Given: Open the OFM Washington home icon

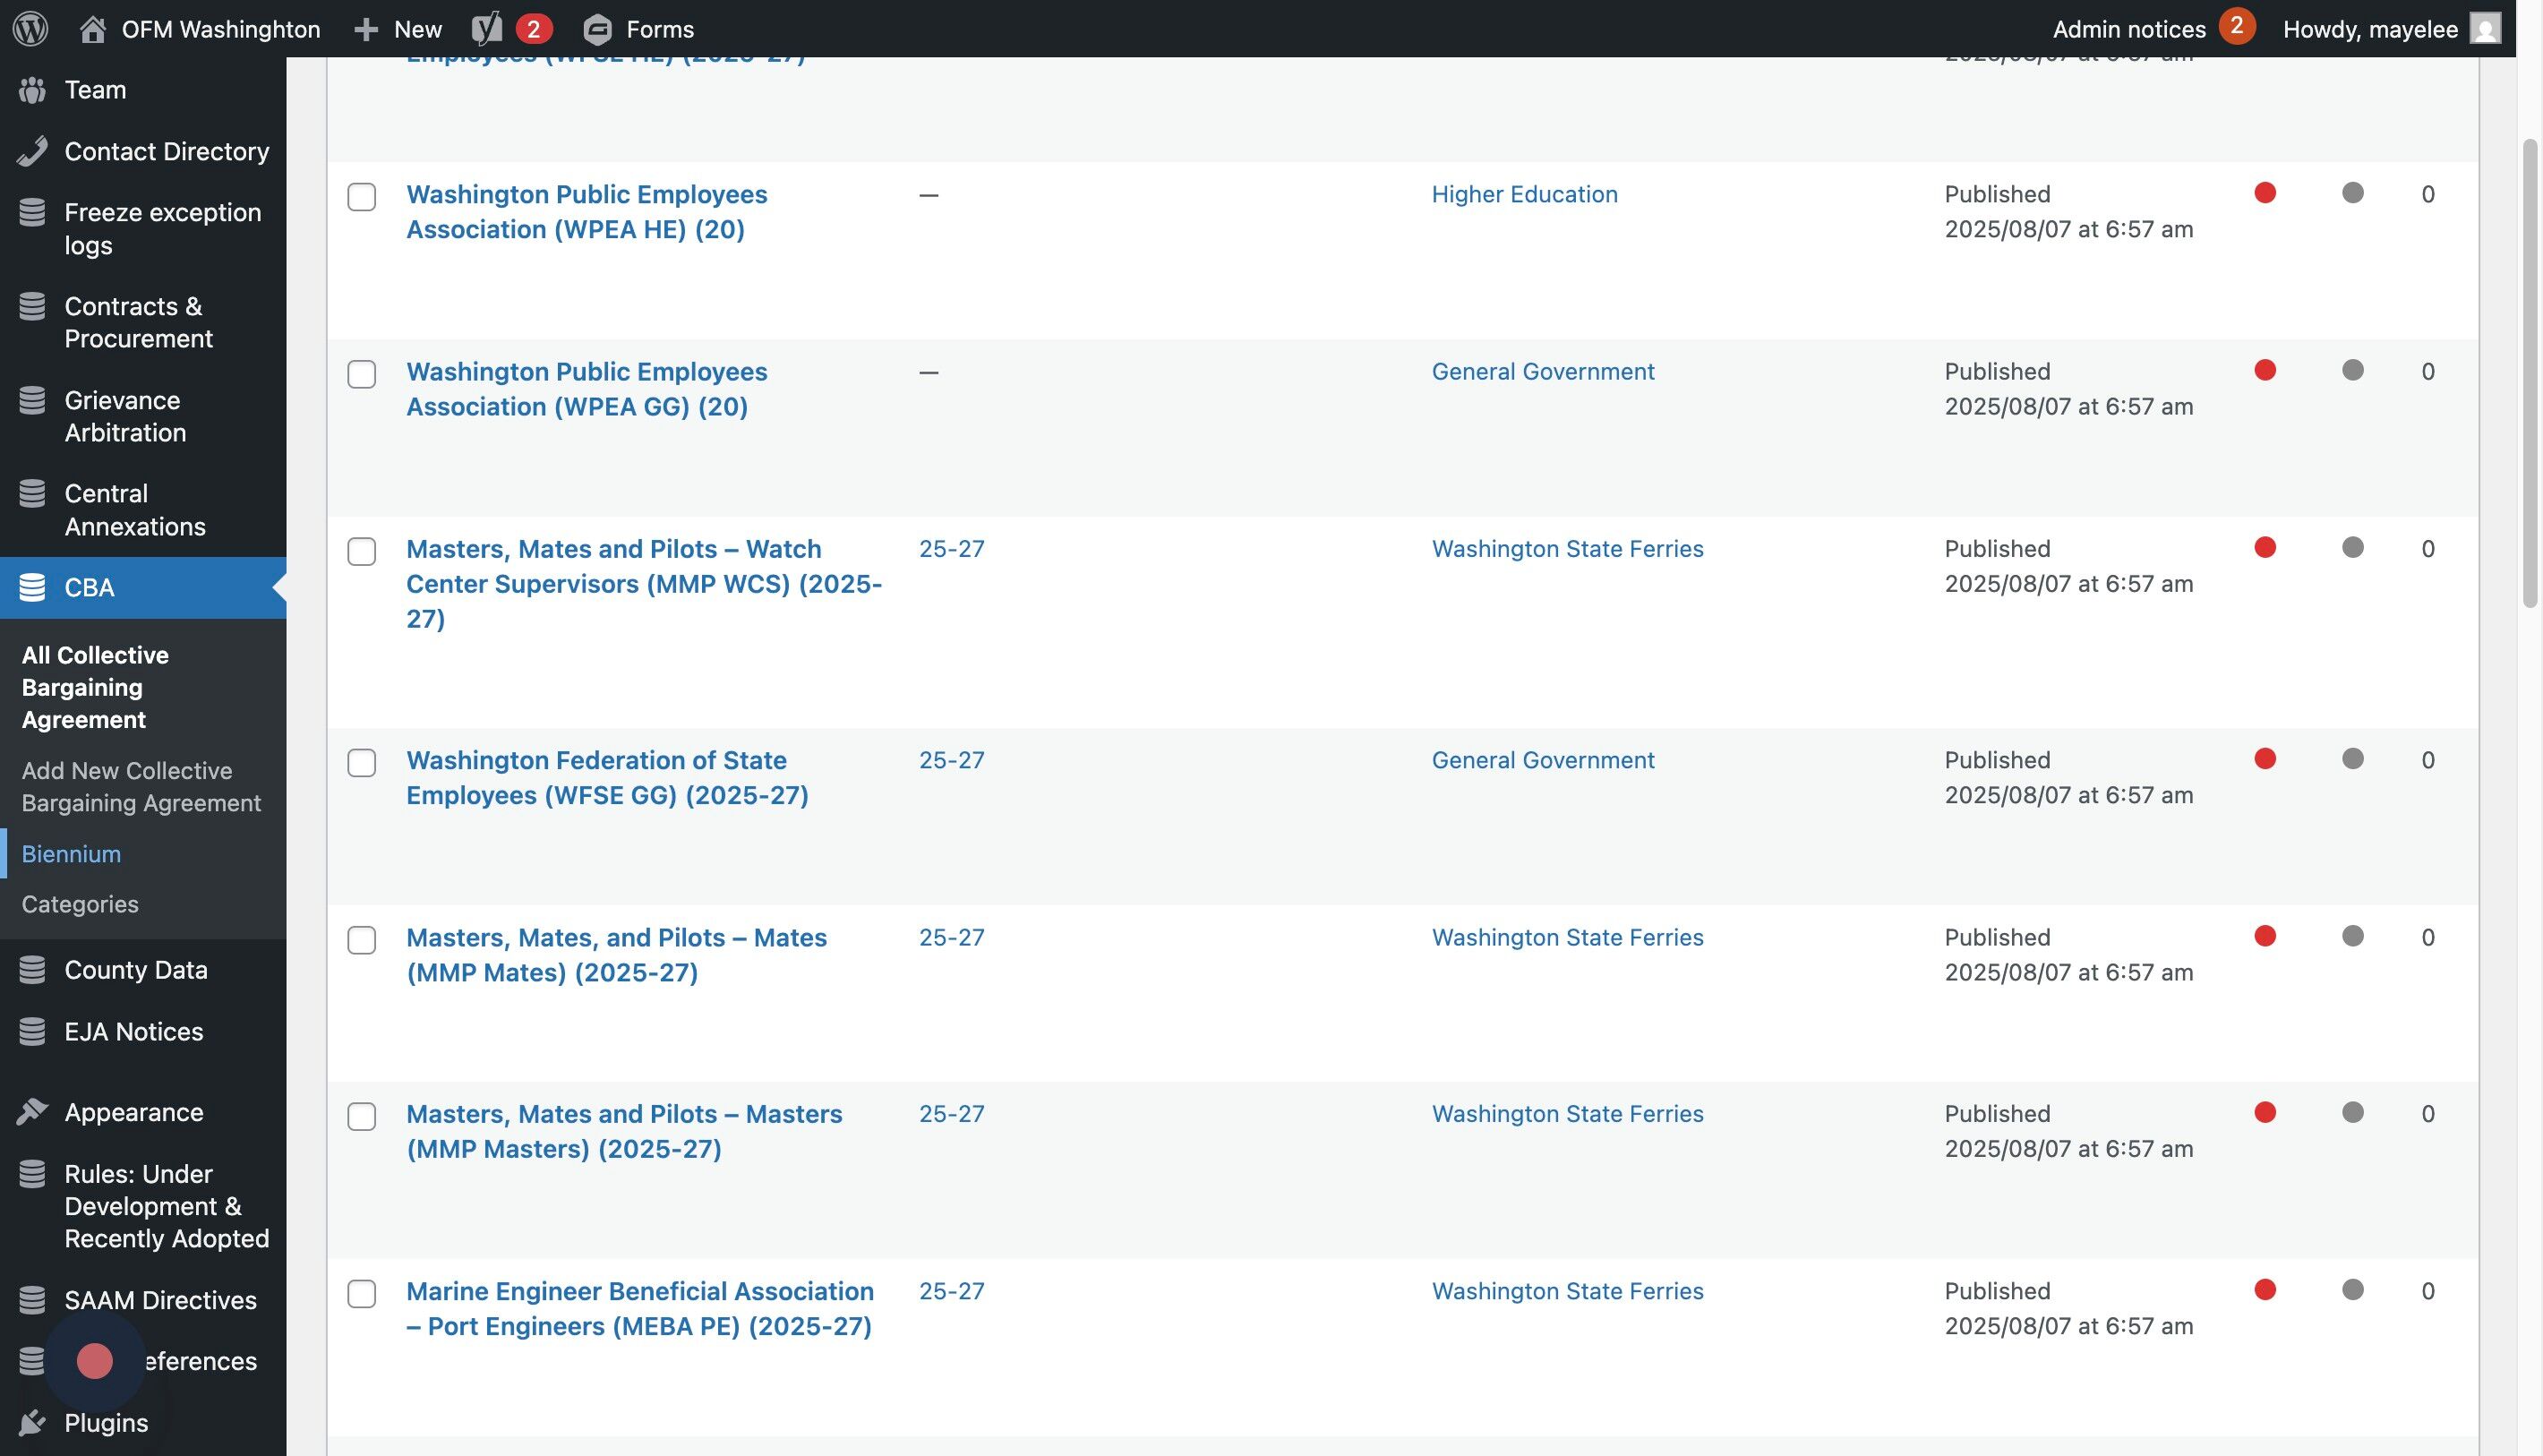Looking at the screenshot, I should click(x=93, y=29).
